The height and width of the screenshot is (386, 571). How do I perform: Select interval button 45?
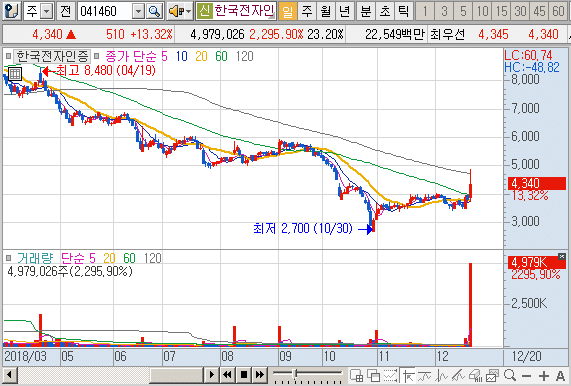coord(540,11)
